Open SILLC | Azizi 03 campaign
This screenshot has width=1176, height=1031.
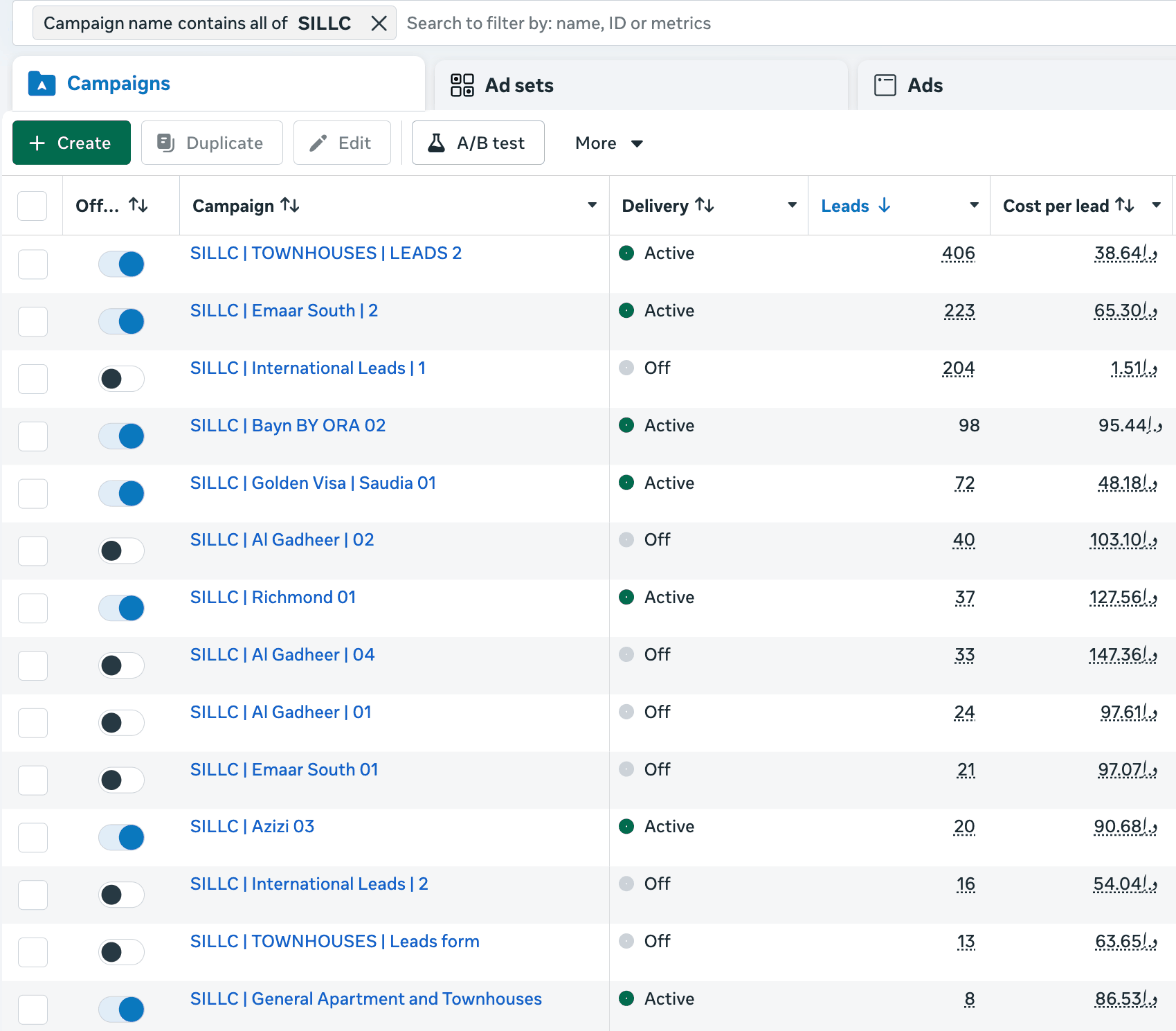252,826
